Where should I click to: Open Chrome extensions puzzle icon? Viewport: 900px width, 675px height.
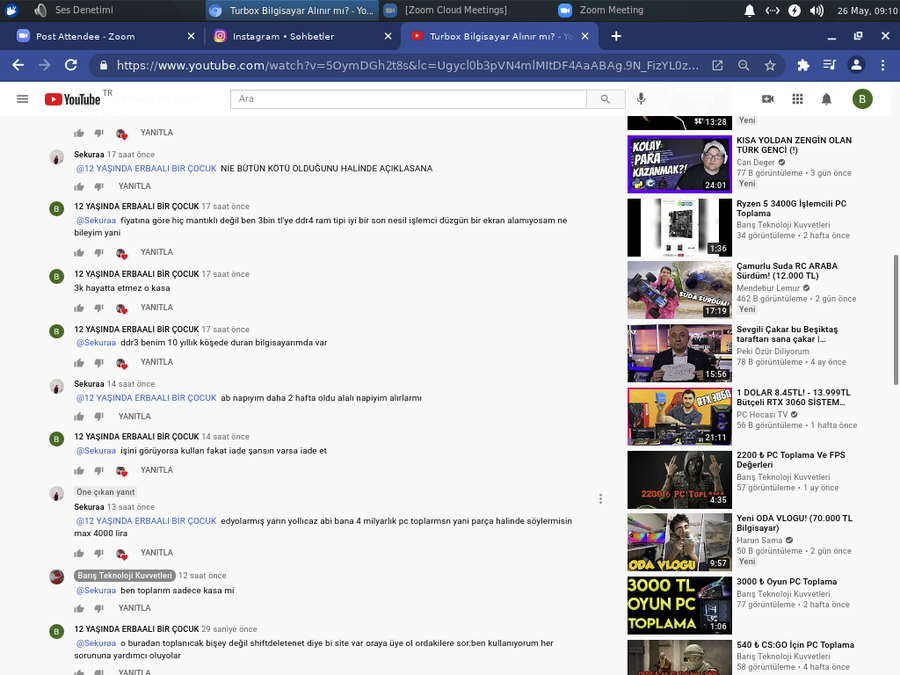[x=803, y=65]
